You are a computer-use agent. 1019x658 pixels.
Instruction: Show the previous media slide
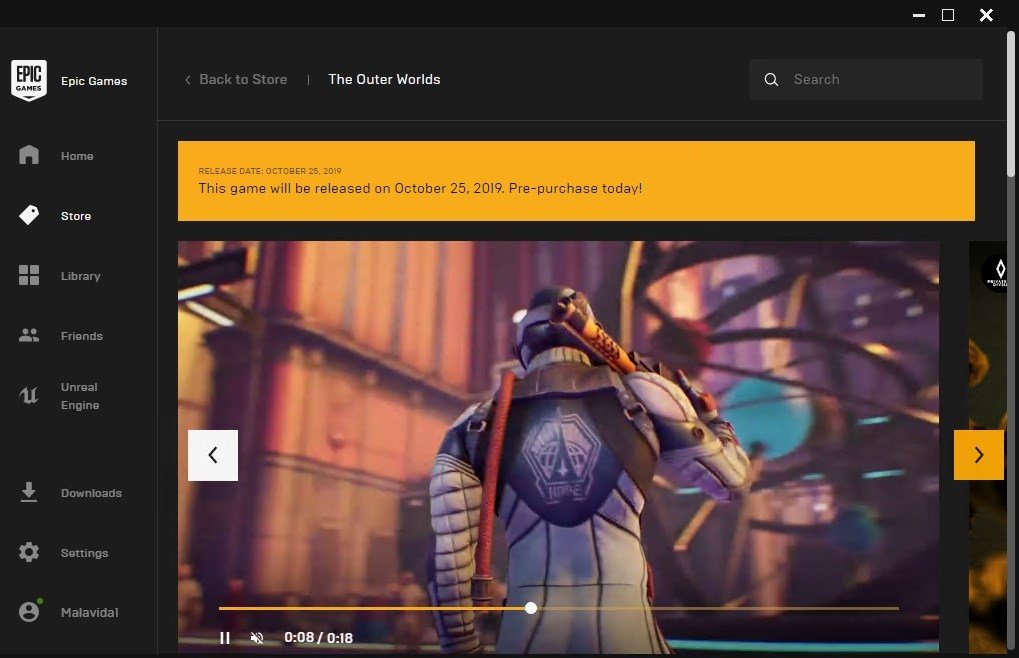(213, 455)
